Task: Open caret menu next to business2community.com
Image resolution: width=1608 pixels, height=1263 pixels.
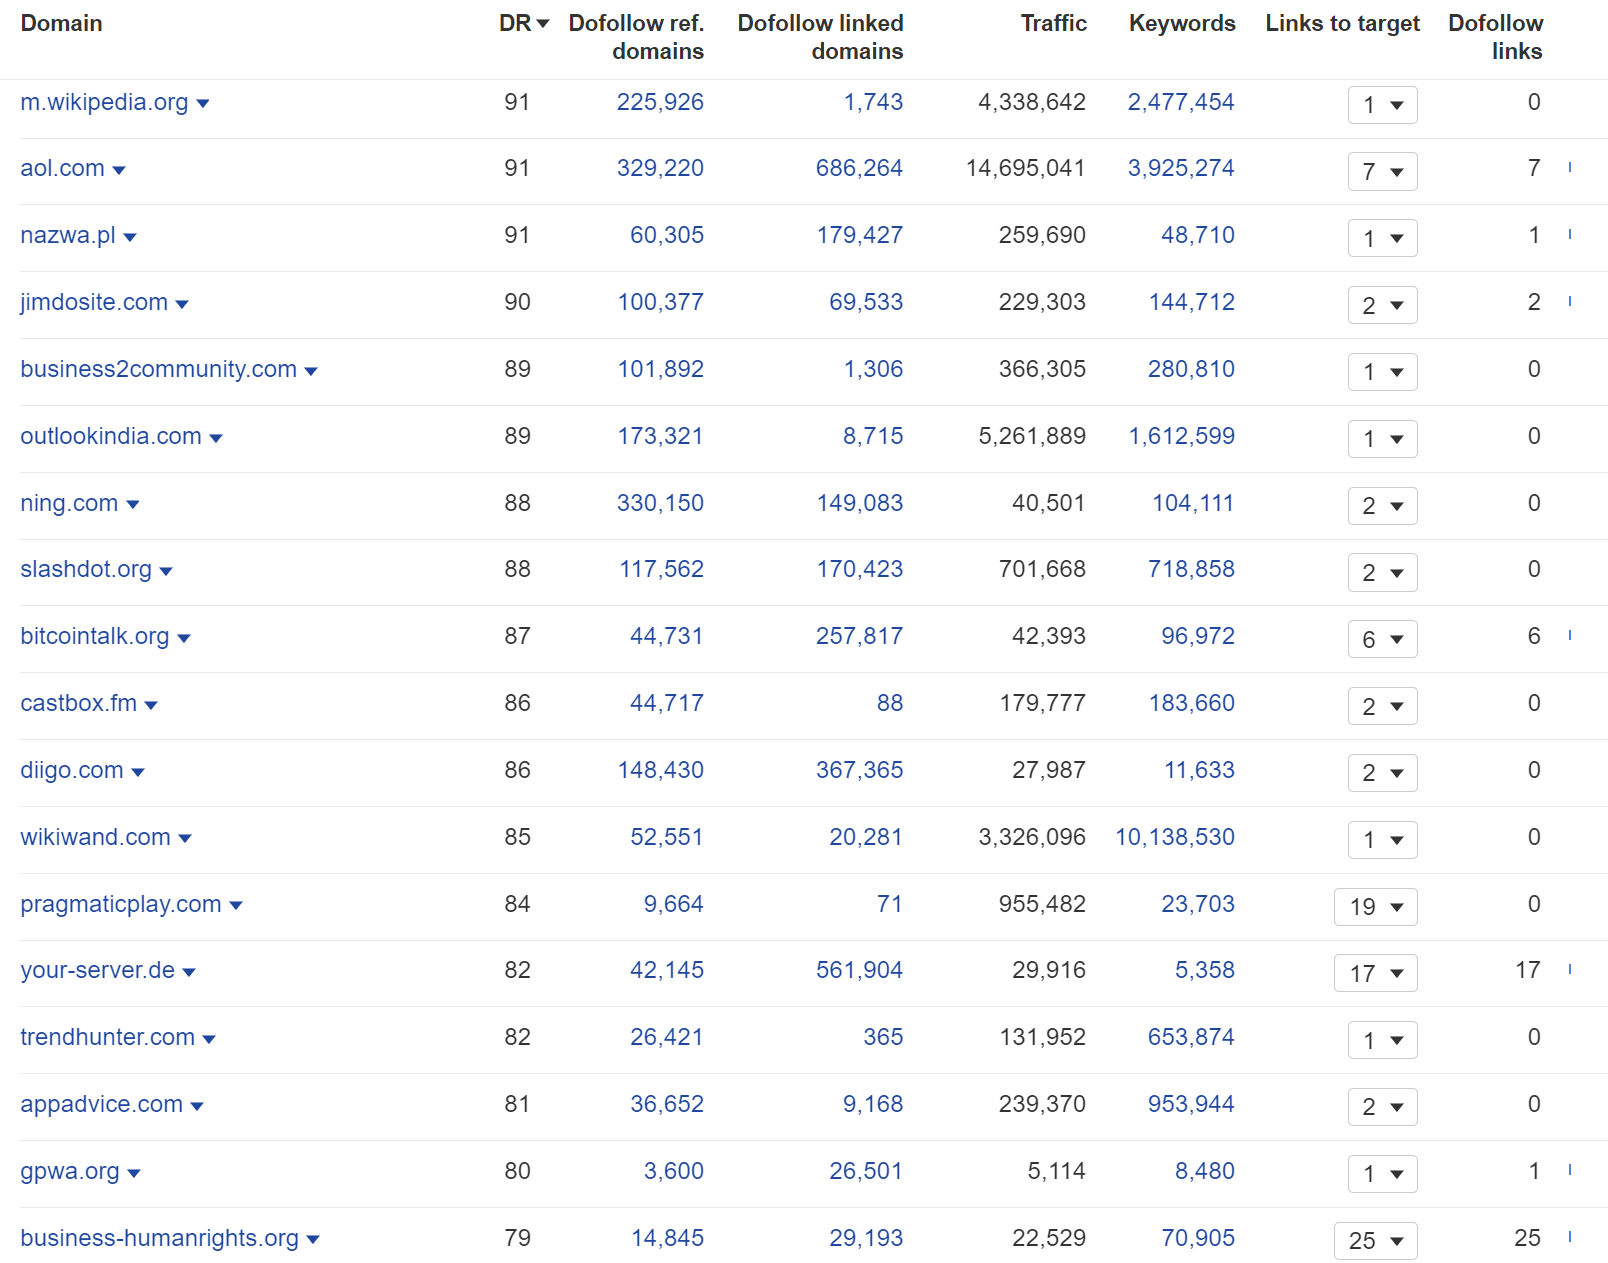Action: (x=311, y=371)
